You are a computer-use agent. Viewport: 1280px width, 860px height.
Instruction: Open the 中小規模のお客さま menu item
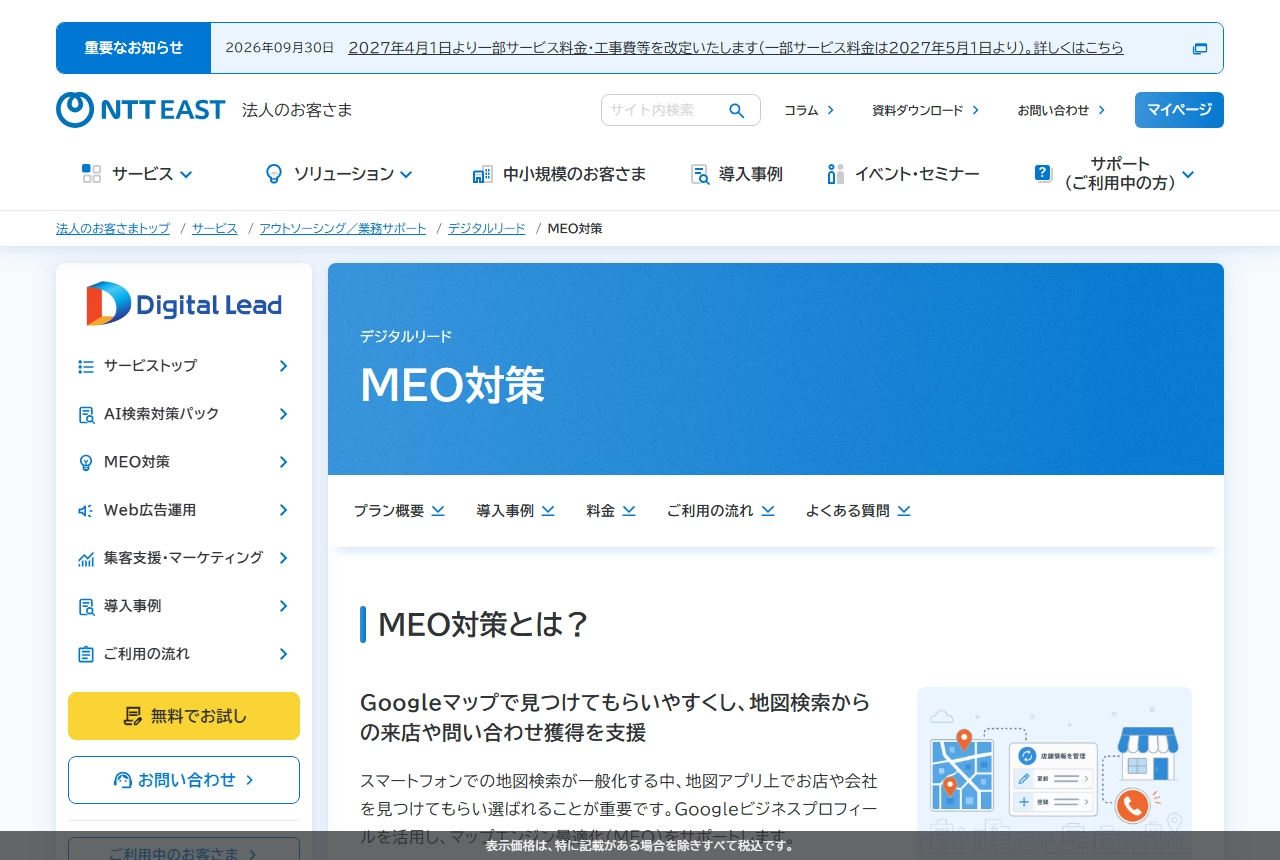coord(559,174)
